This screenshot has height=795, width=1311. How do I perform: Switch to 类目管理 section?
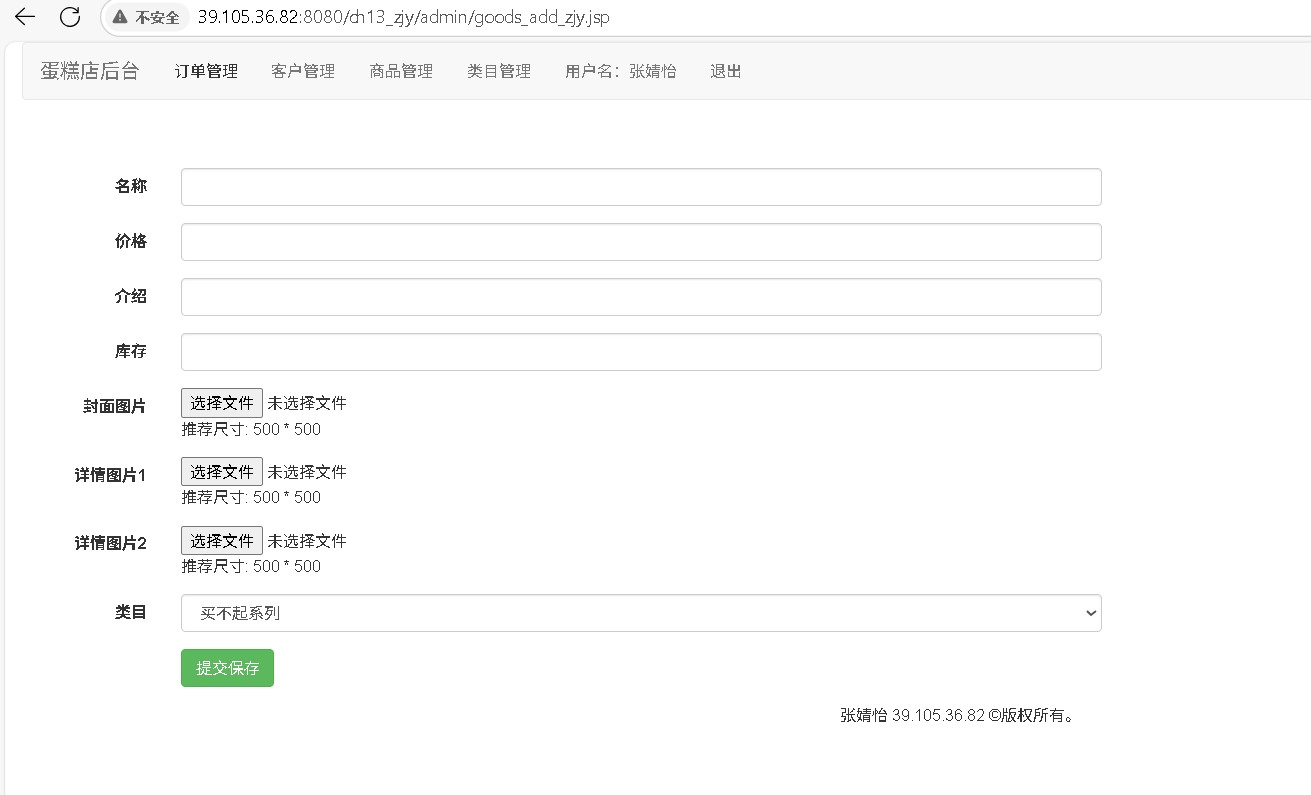point(499,71)
